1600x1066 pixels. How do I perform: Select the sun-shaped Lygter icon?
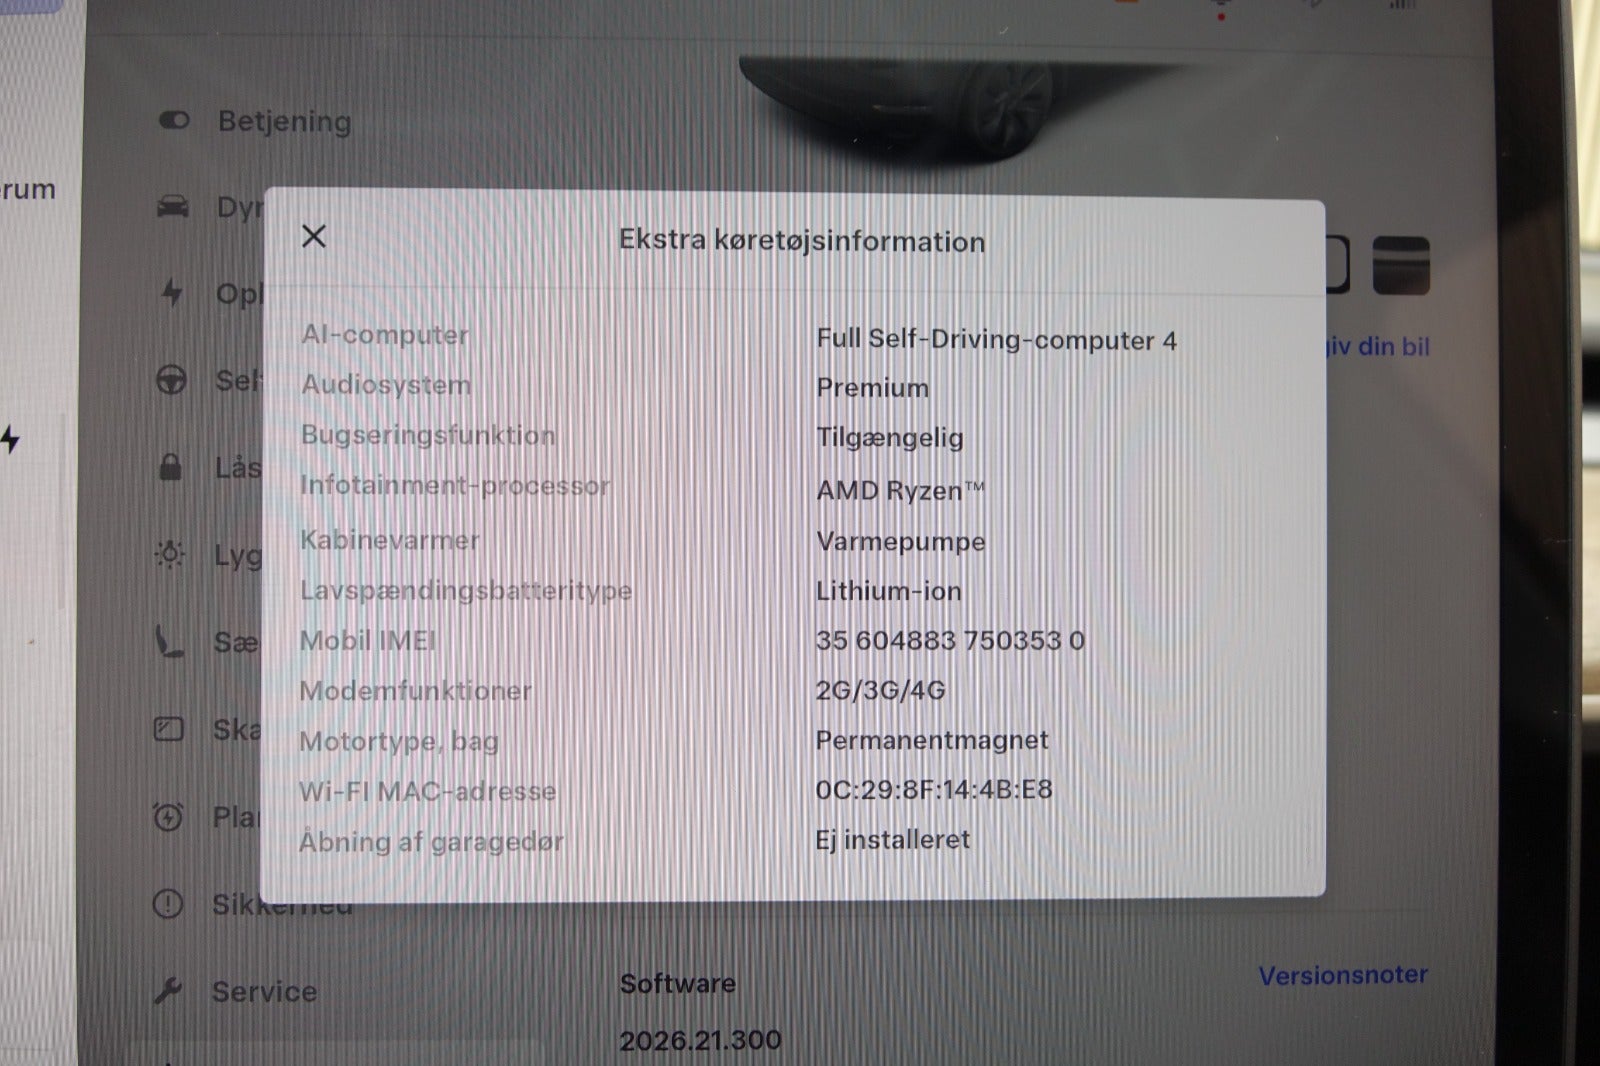pos(169,554)
